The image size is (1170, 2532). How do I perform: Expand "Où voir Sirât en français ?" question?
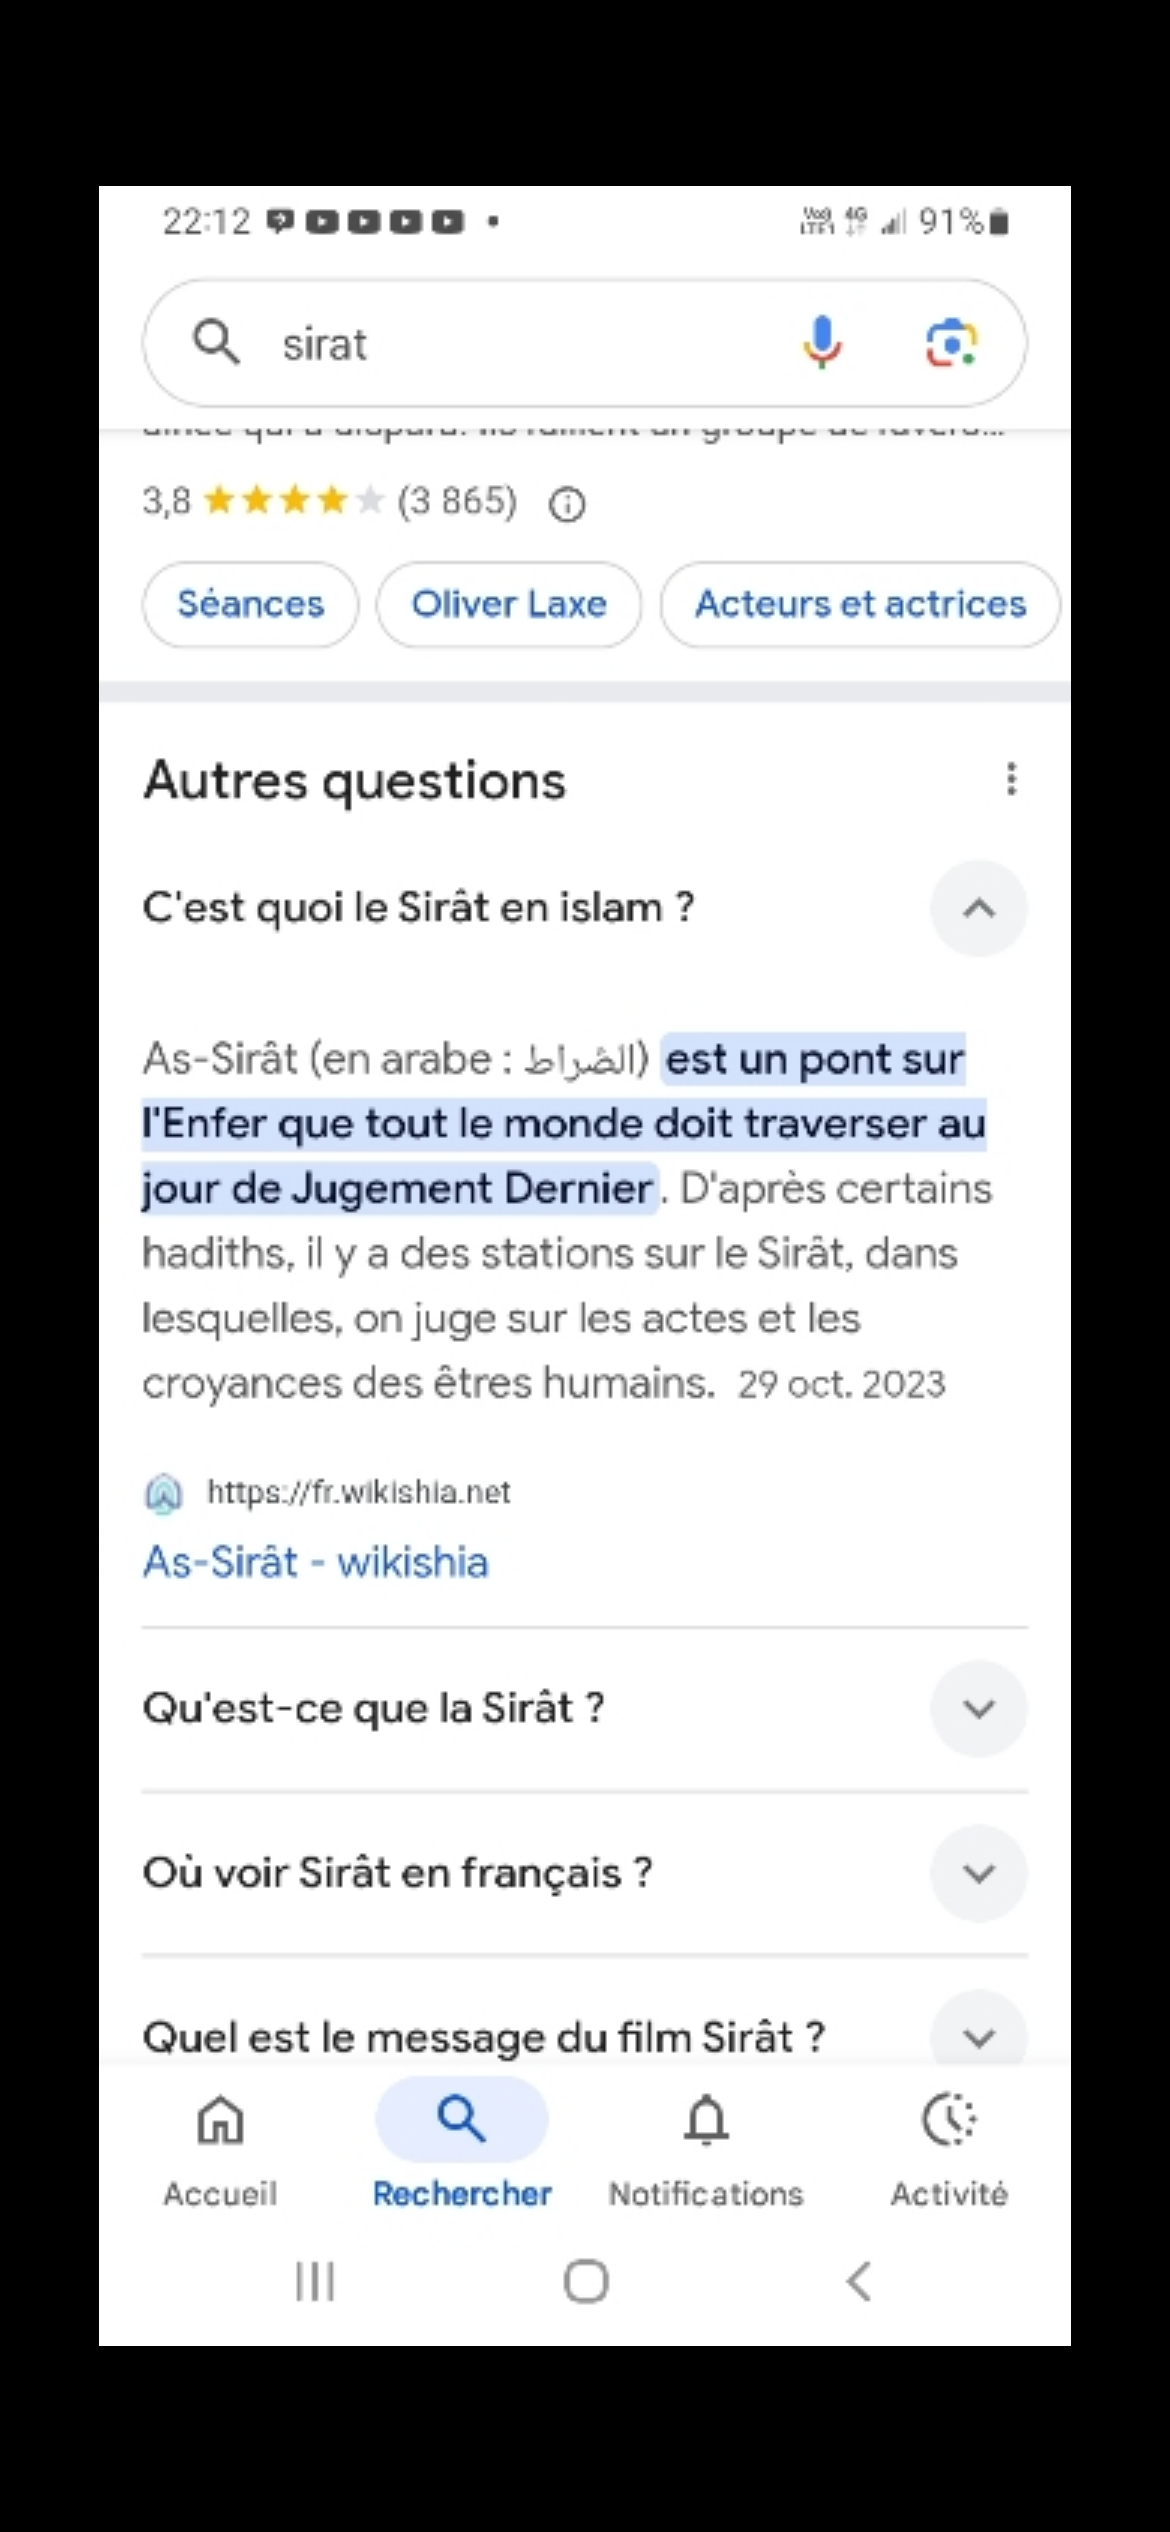point(978,1872)
